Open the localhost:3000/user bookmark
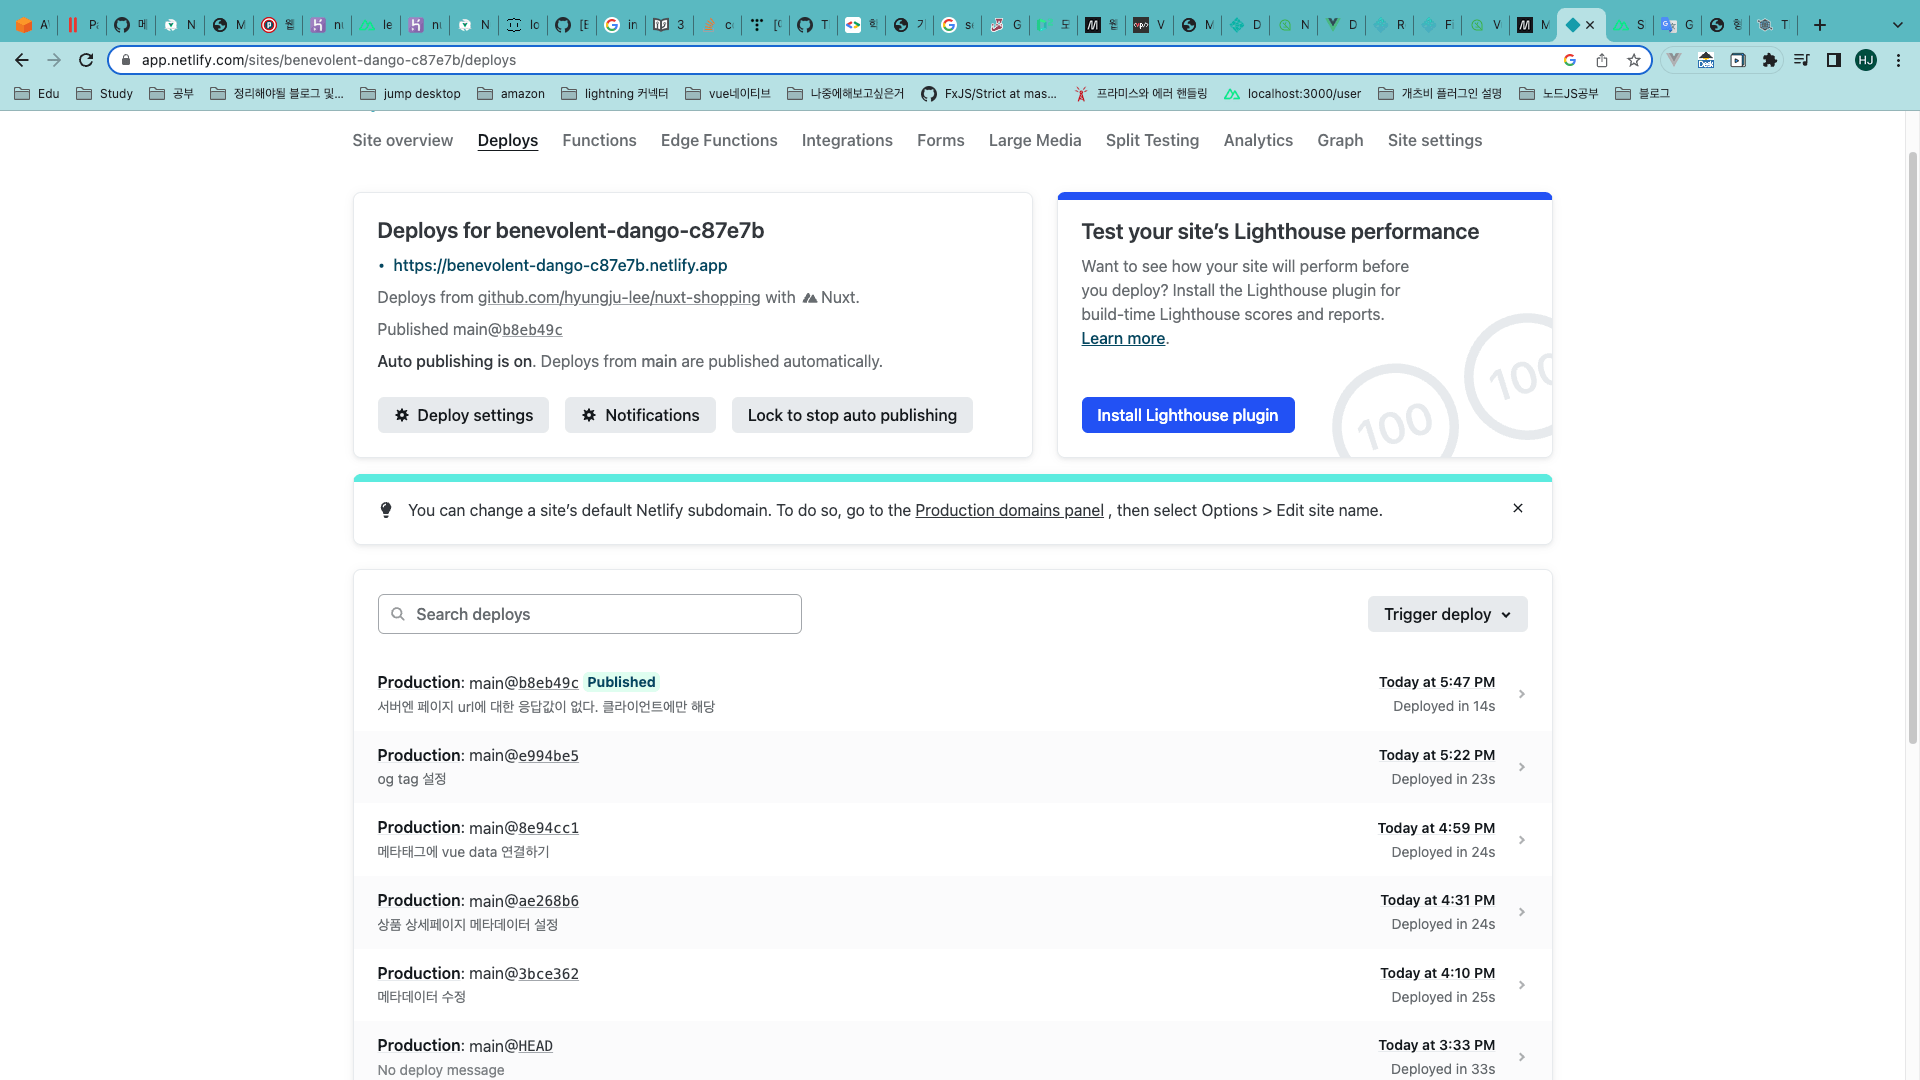The image size is (1920, 1080). point(1293,94)
